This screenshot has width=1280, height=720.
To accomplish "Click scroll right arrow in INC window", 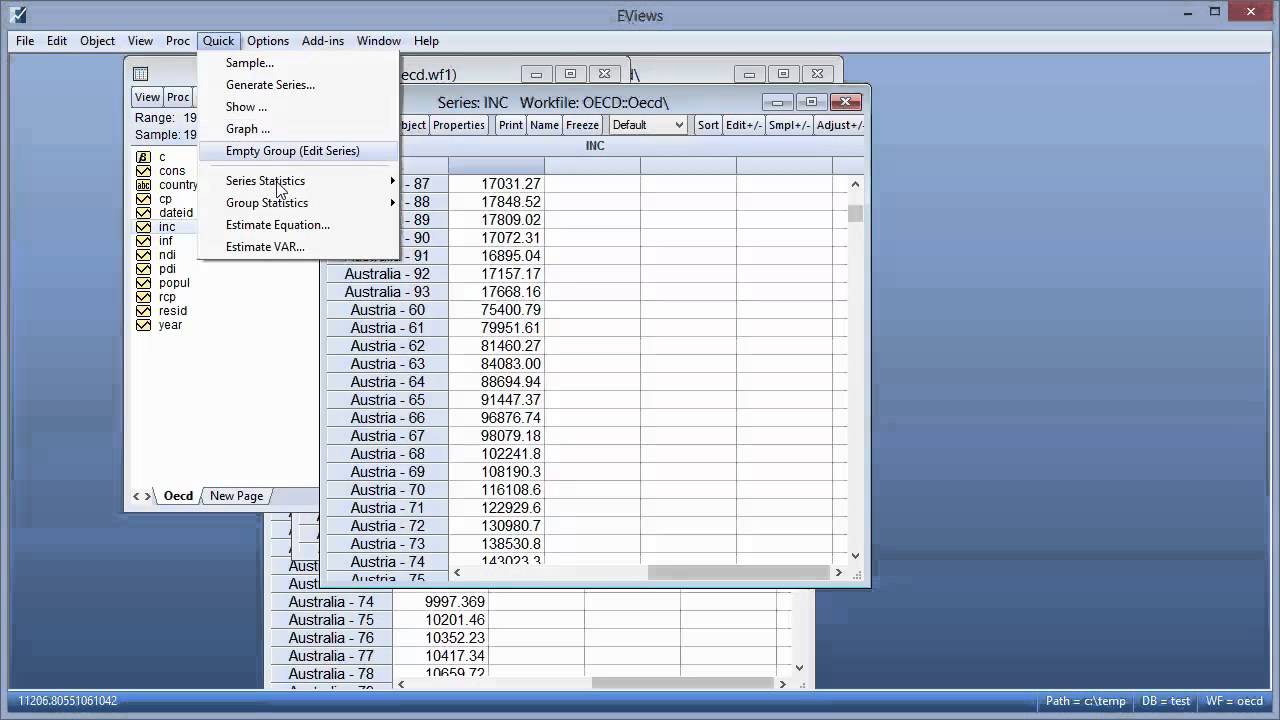I will coord(839,573).
